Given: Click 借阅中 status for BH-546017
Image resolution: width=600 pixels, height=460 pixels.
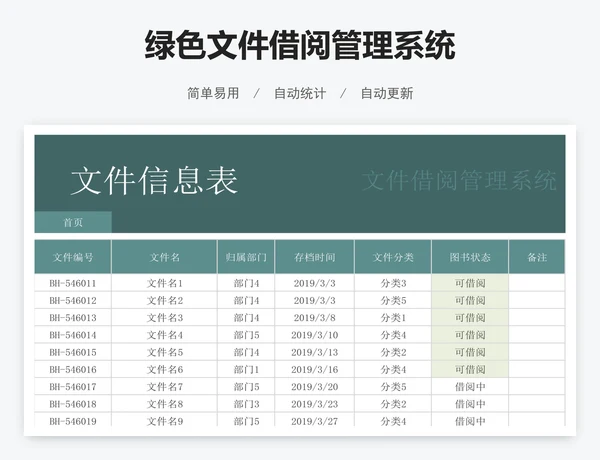Looking at the screenshot, I should (x=470, y=387).
